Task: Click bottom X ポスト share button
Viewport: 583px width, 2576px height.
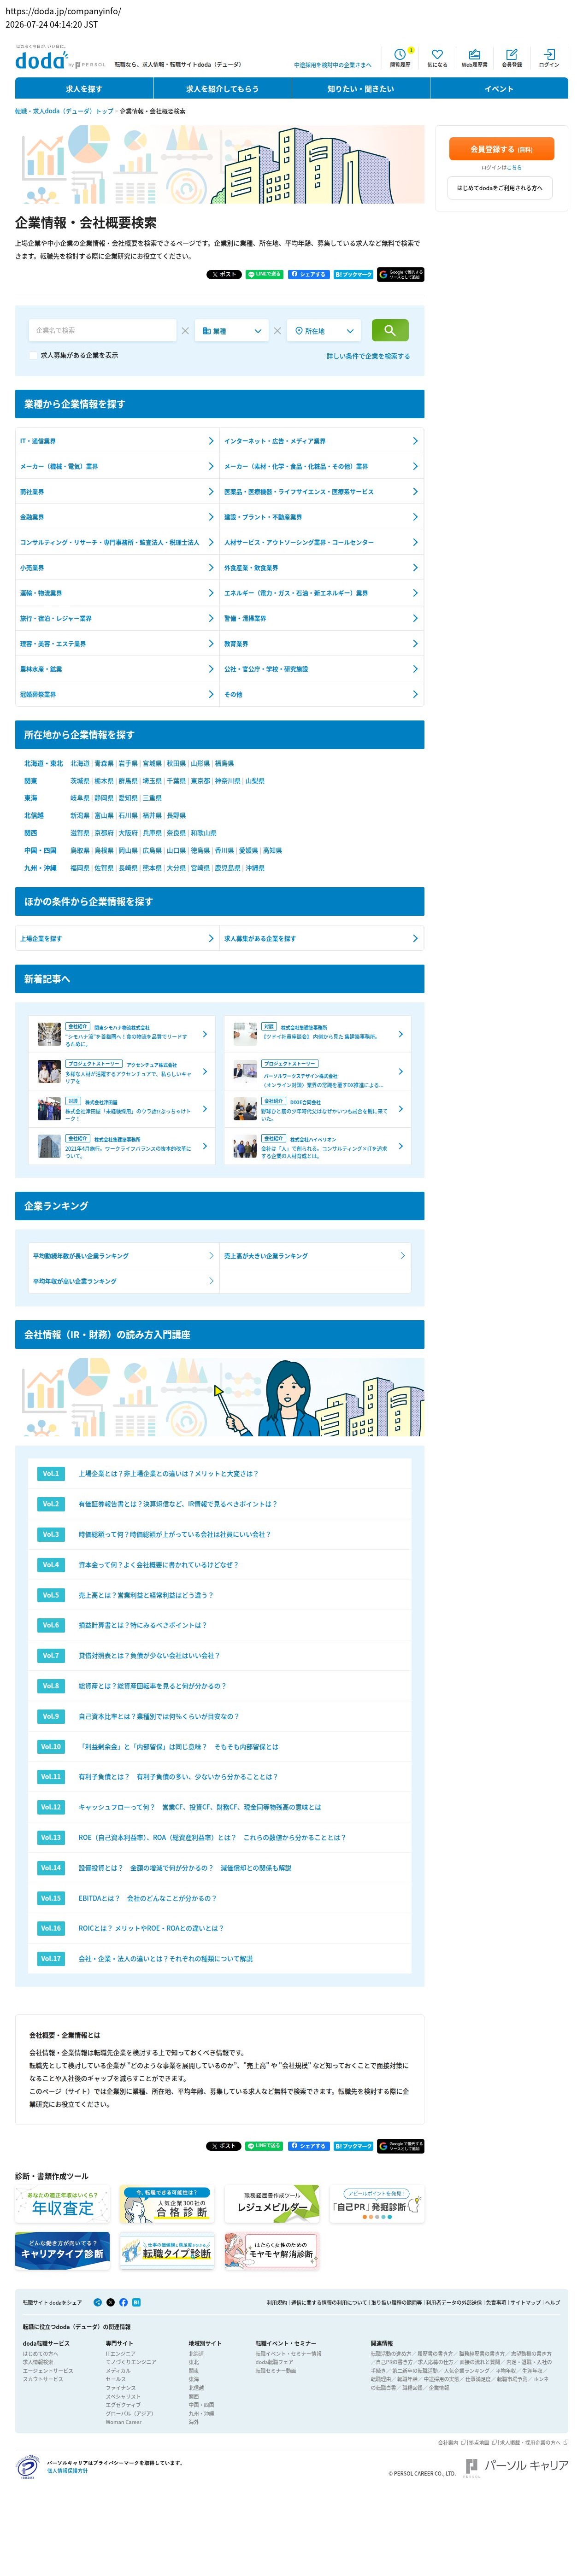Action: (x=224, y=2146)
